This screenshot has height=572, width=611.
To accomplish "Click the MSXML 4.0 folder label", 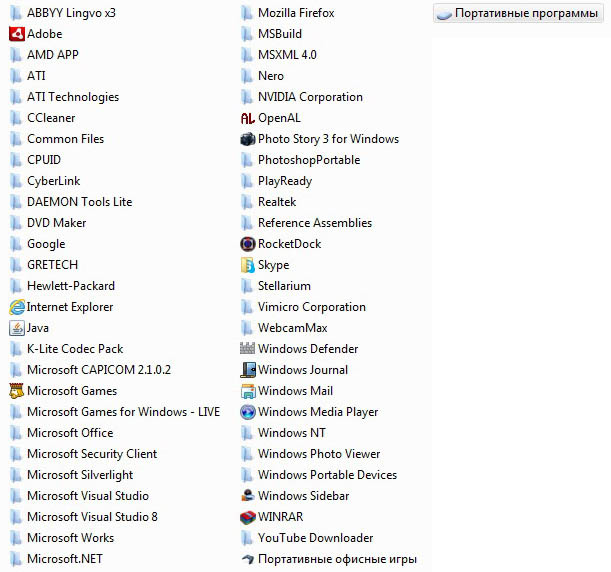I will pyautogui.click(x=287, y=55).
